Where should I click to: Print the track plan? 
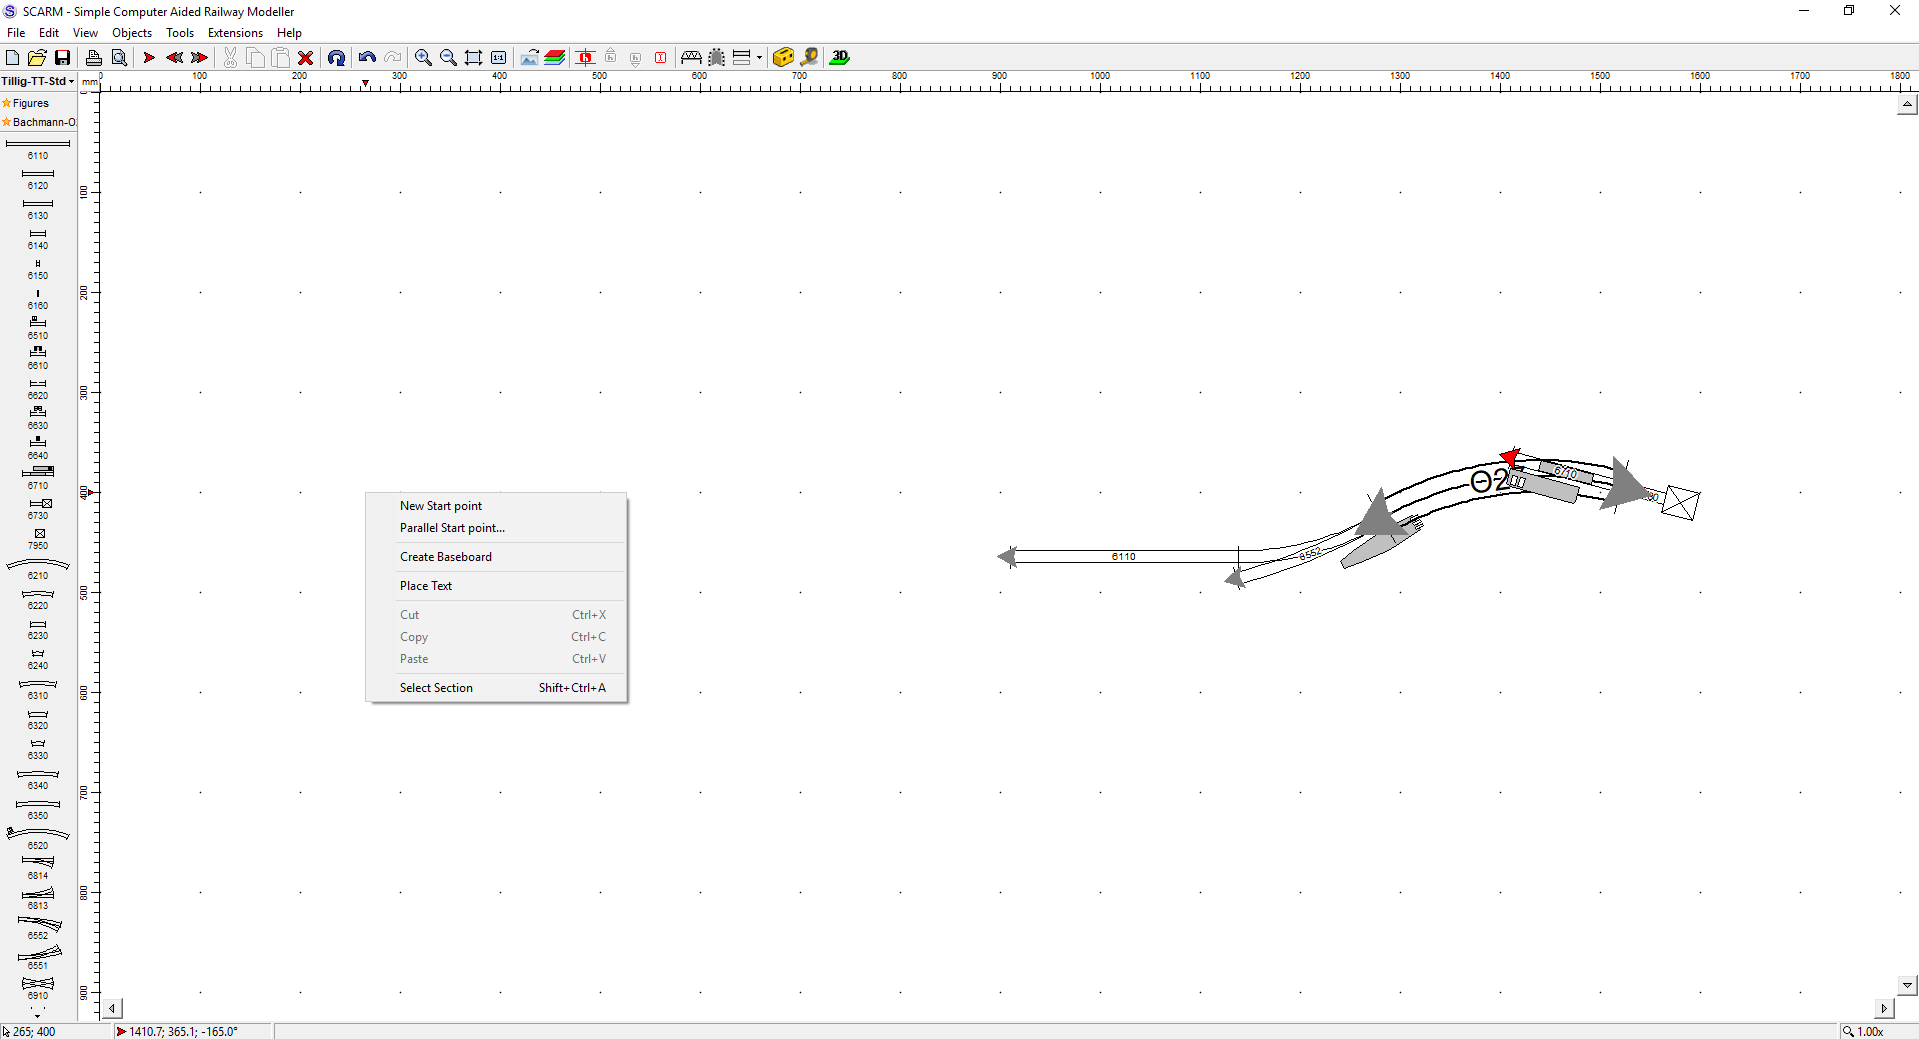coord(93,58)
